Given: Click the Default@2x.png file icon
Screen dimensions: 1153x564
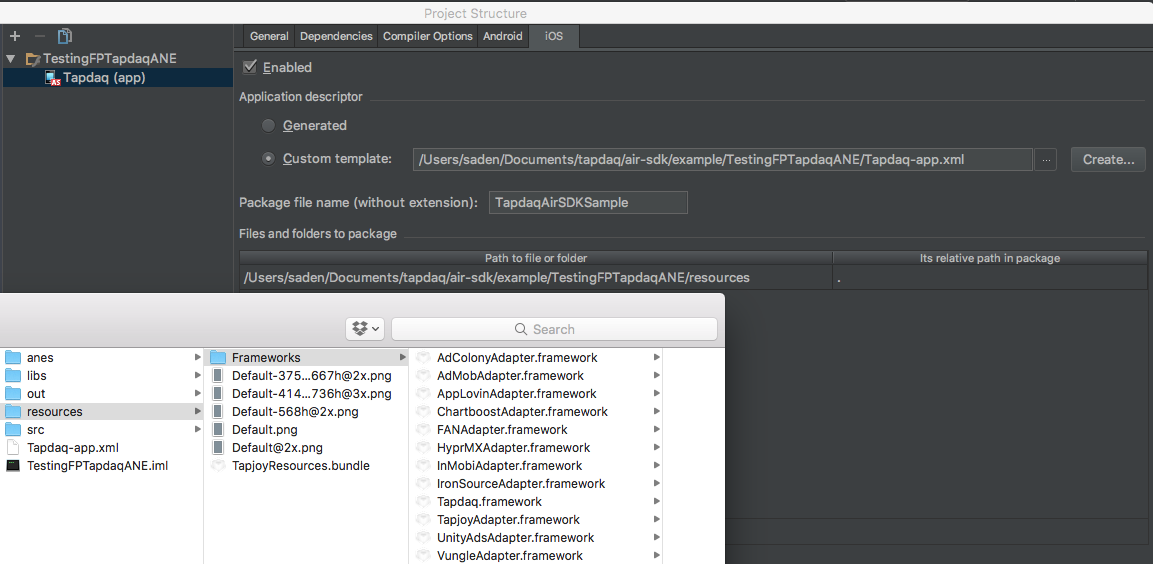Looking at the screenshot, I should (218, 448).
